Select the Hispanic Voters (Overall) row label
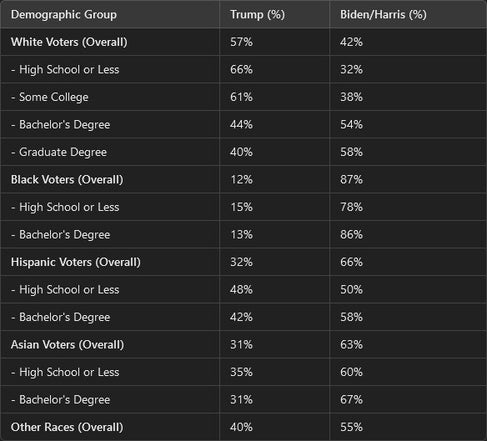This screenshot has height=441, width=487. 76,262
